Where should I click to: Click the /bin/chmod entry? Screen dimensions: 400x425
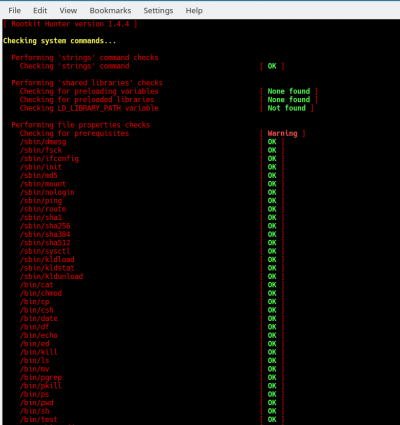tap(41, 293)
